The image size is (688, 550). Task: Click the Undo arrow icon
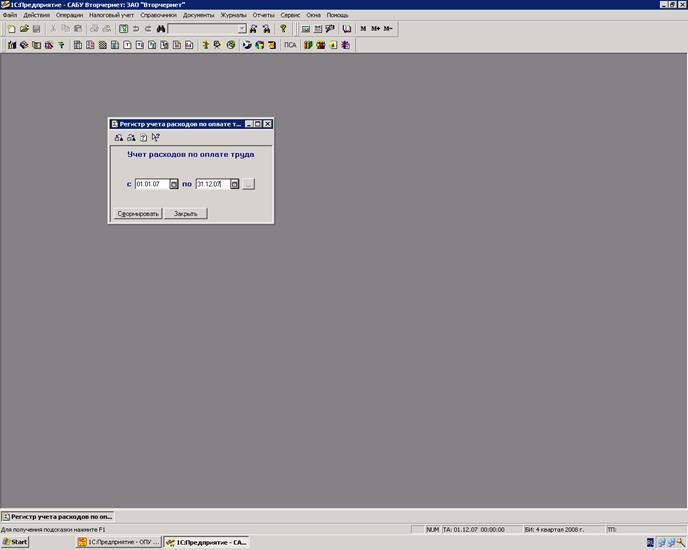136,29
